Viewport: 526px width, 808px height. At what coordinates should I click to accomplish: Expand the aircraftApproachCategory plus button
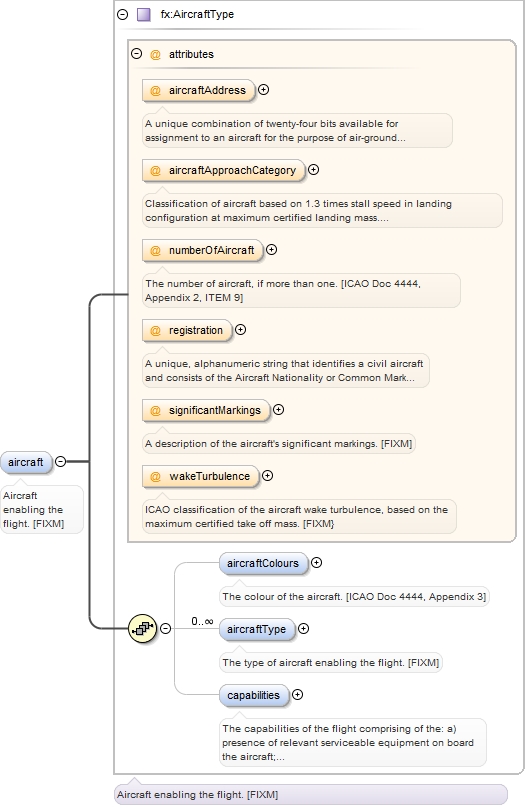[x=313, y=170]
